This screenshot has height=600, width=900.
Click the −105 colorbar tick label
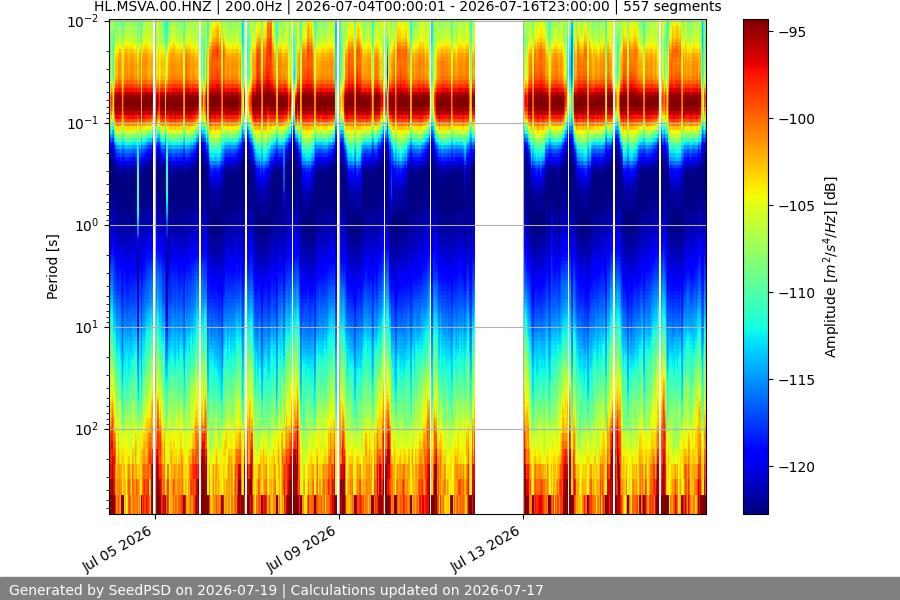(797, 206)
